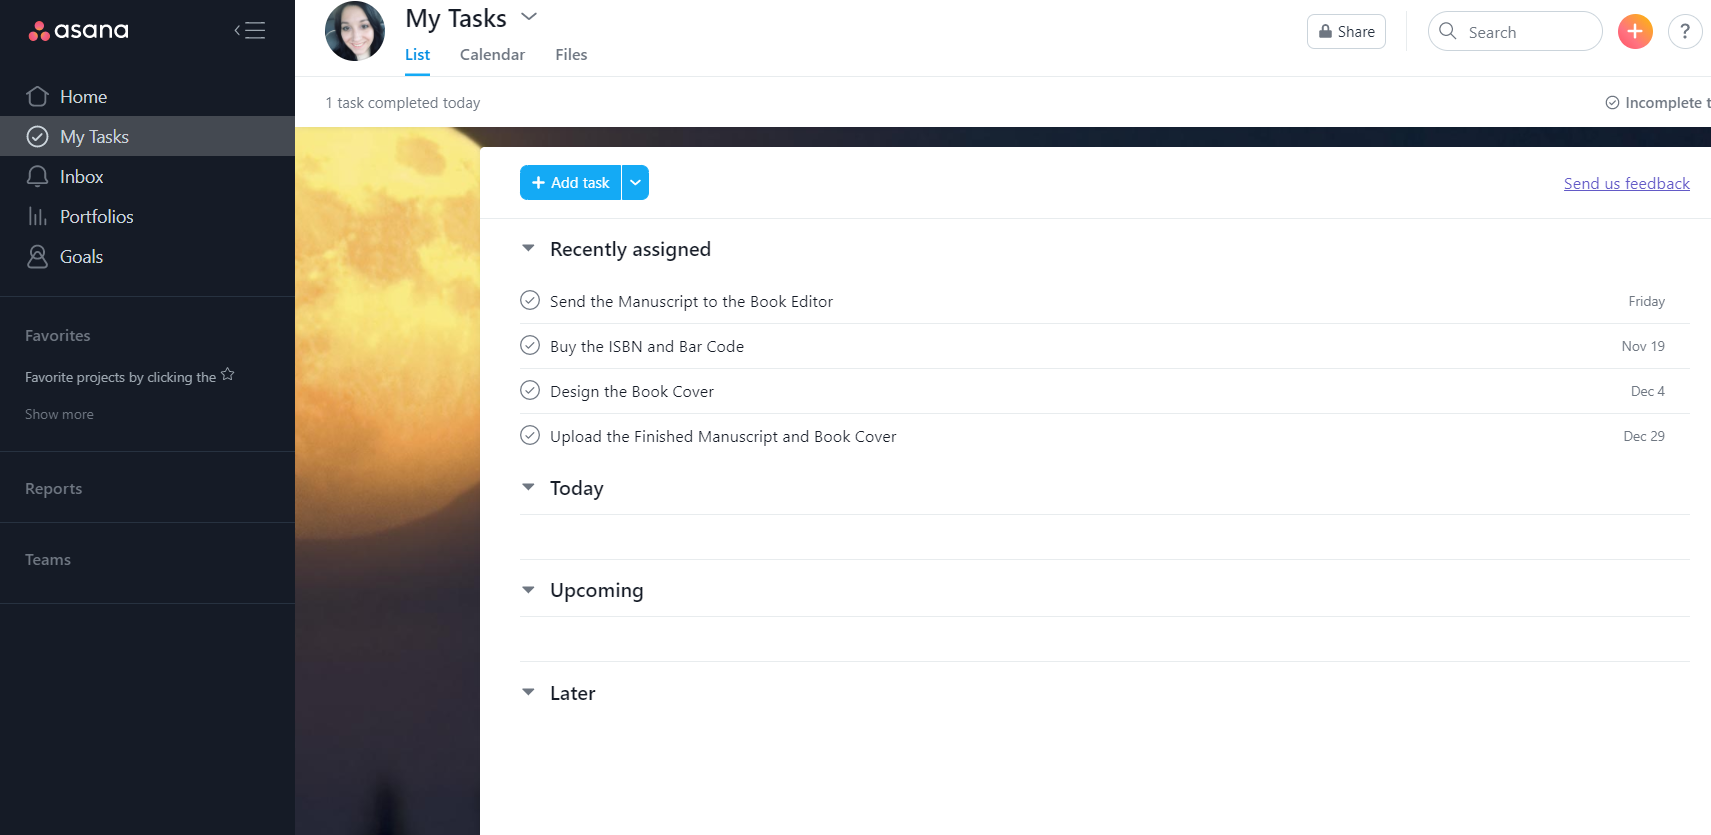Click the Inbox bell icon
The width and height of the screenshot is (1711, 835).
[37, 176]
